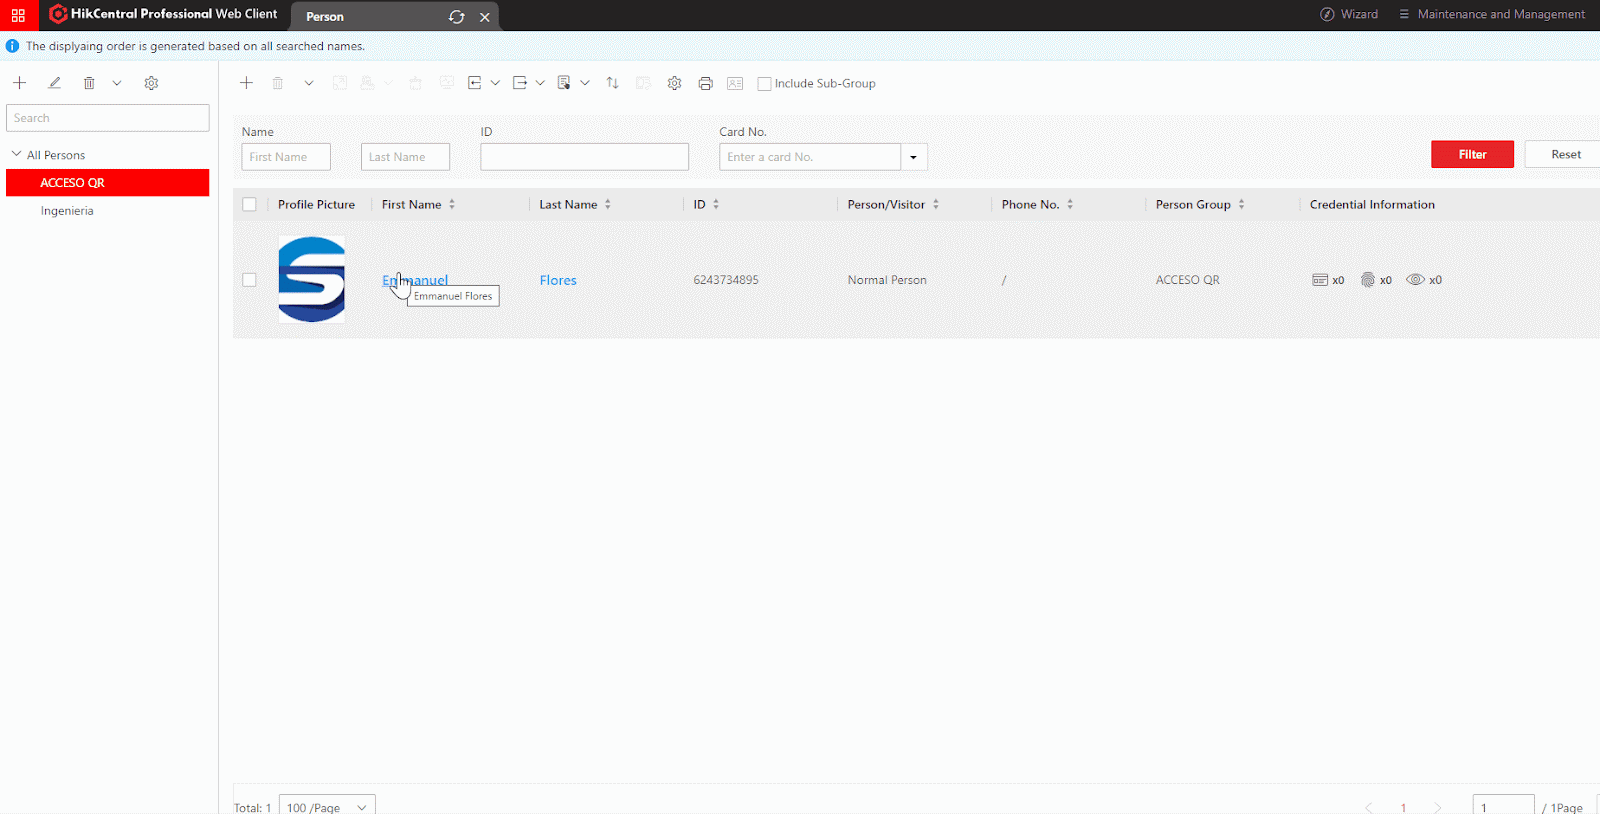Image resolution: width=1600 pixels, height=814 pixels.
Task: Check the select-all box in the table header
Action: (x=249, y=204)
